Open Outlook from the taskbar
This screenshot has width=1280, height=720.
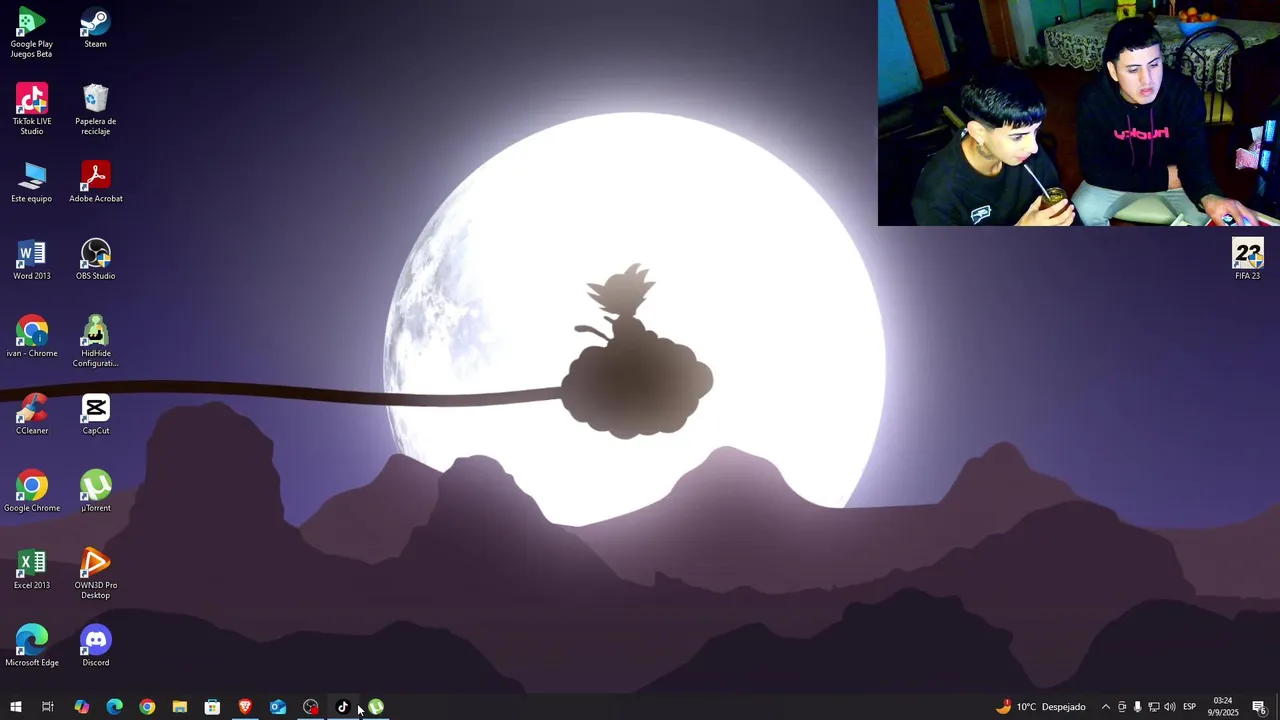click(x=278, y=707)
